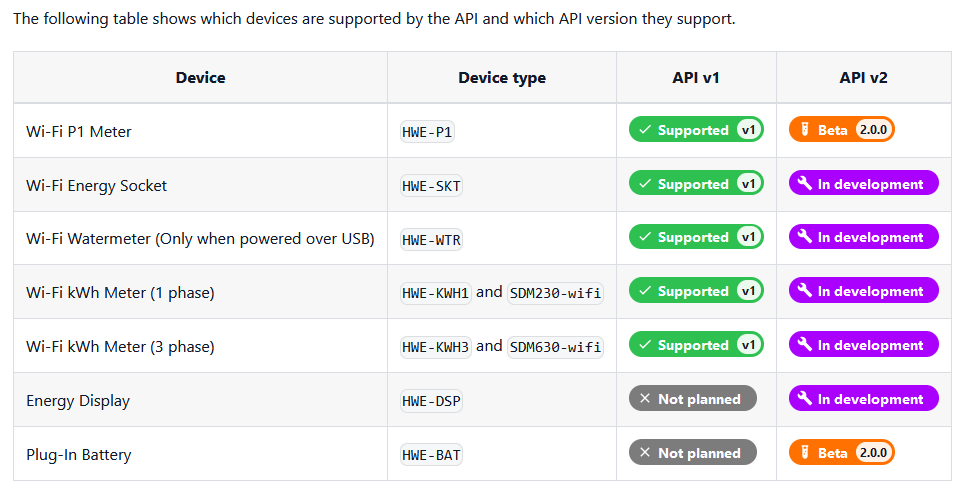Click the 2.0.0 version label for P1 Meter
Image resolution: width=966 pixels, height=494 pixels.
coord(874,129)
